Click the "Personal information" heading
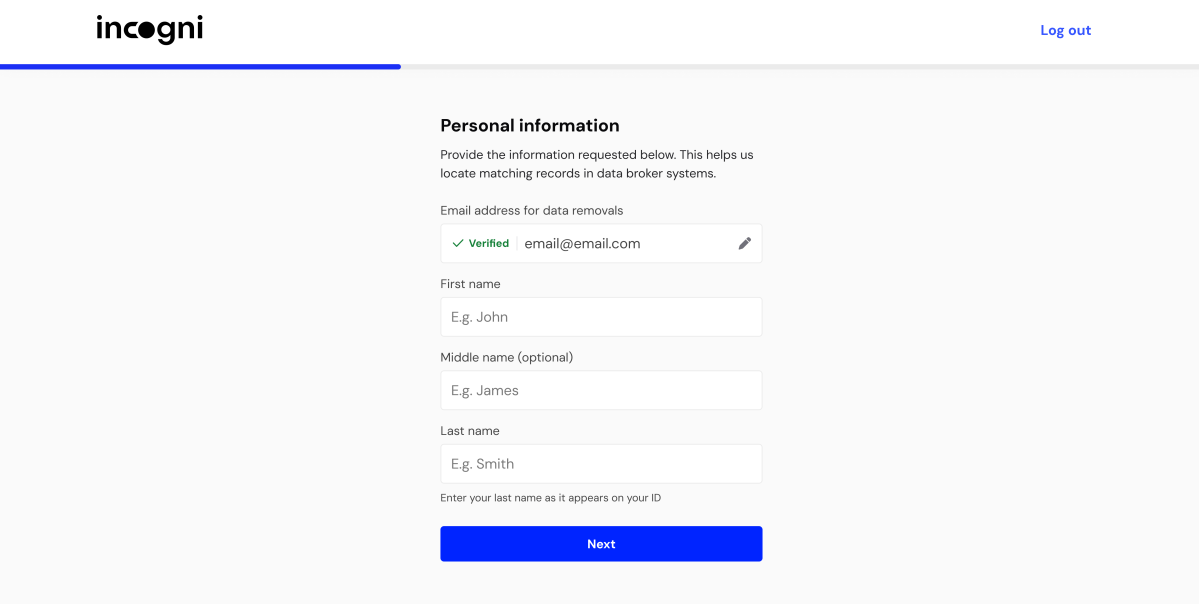Image resolution: width=1199 pixels, height=604 pixels. pos(530,125)
